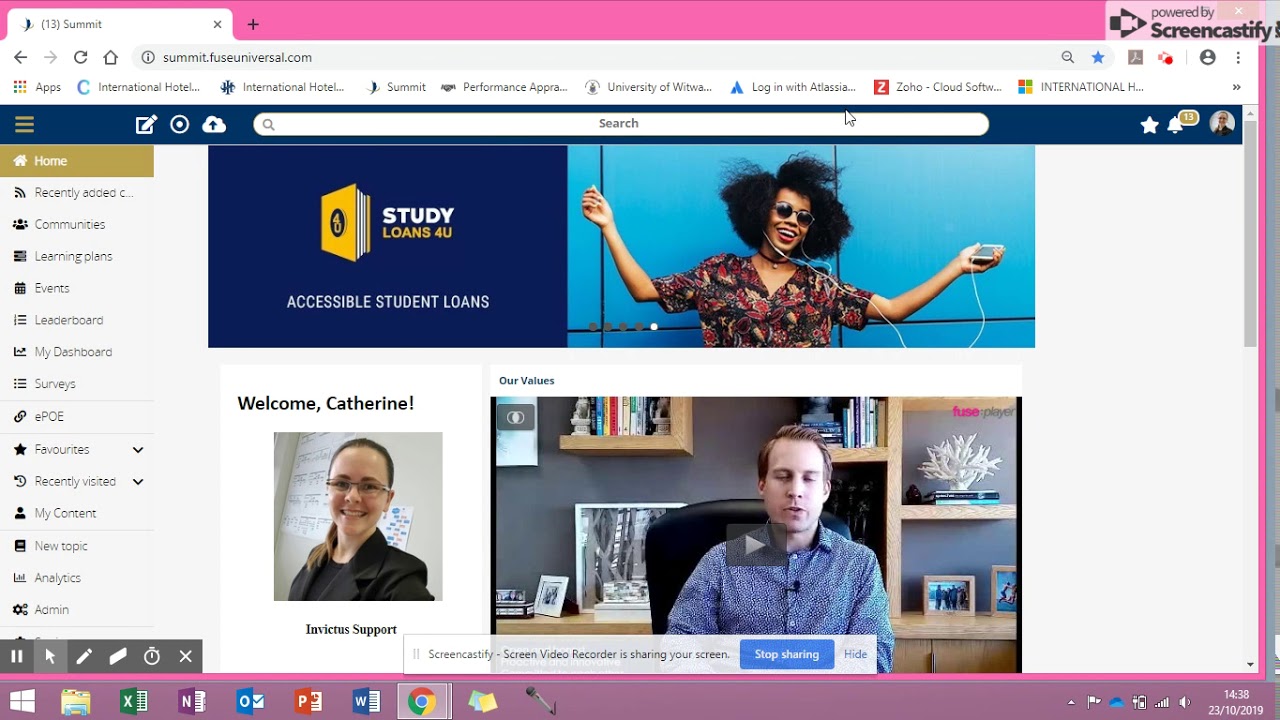Open My Dashboard in sidebar

click(x=77, y=352)
